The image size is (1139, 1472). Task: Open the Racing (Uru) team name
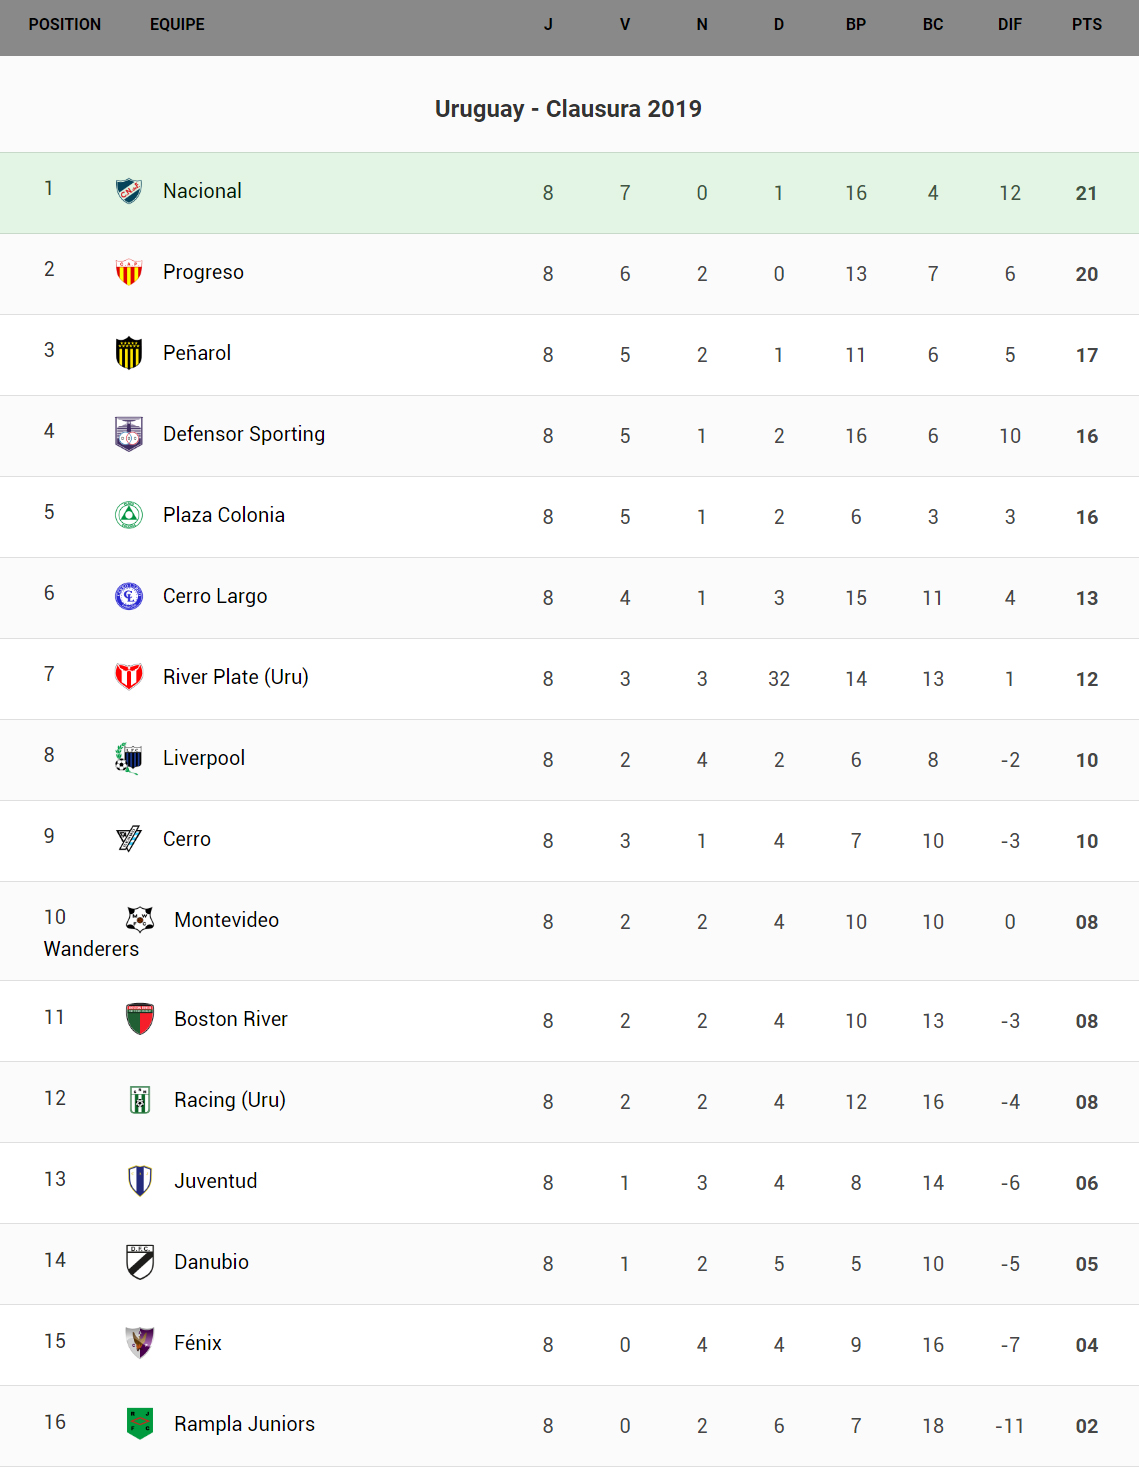230,1100
